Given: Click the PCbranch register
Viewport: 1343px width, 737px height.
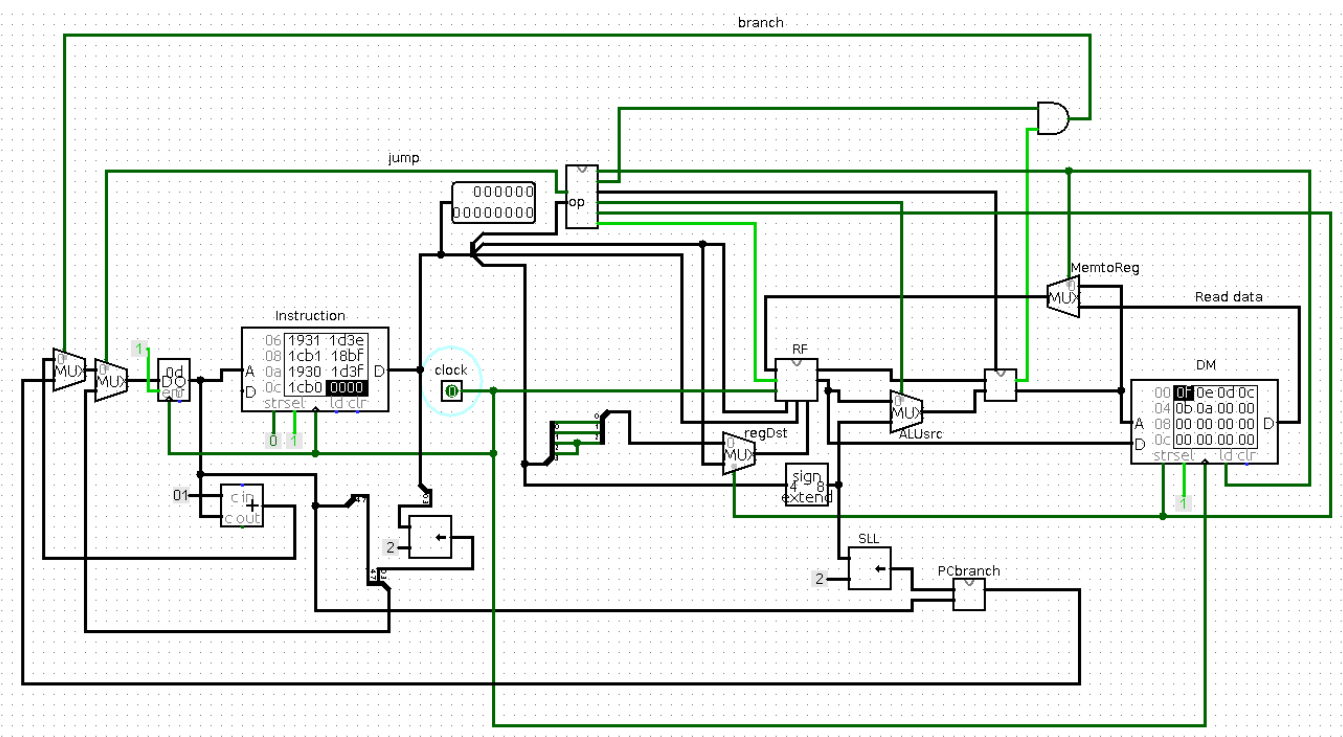Looking at the screenshot, I should [x=967, y=594].
